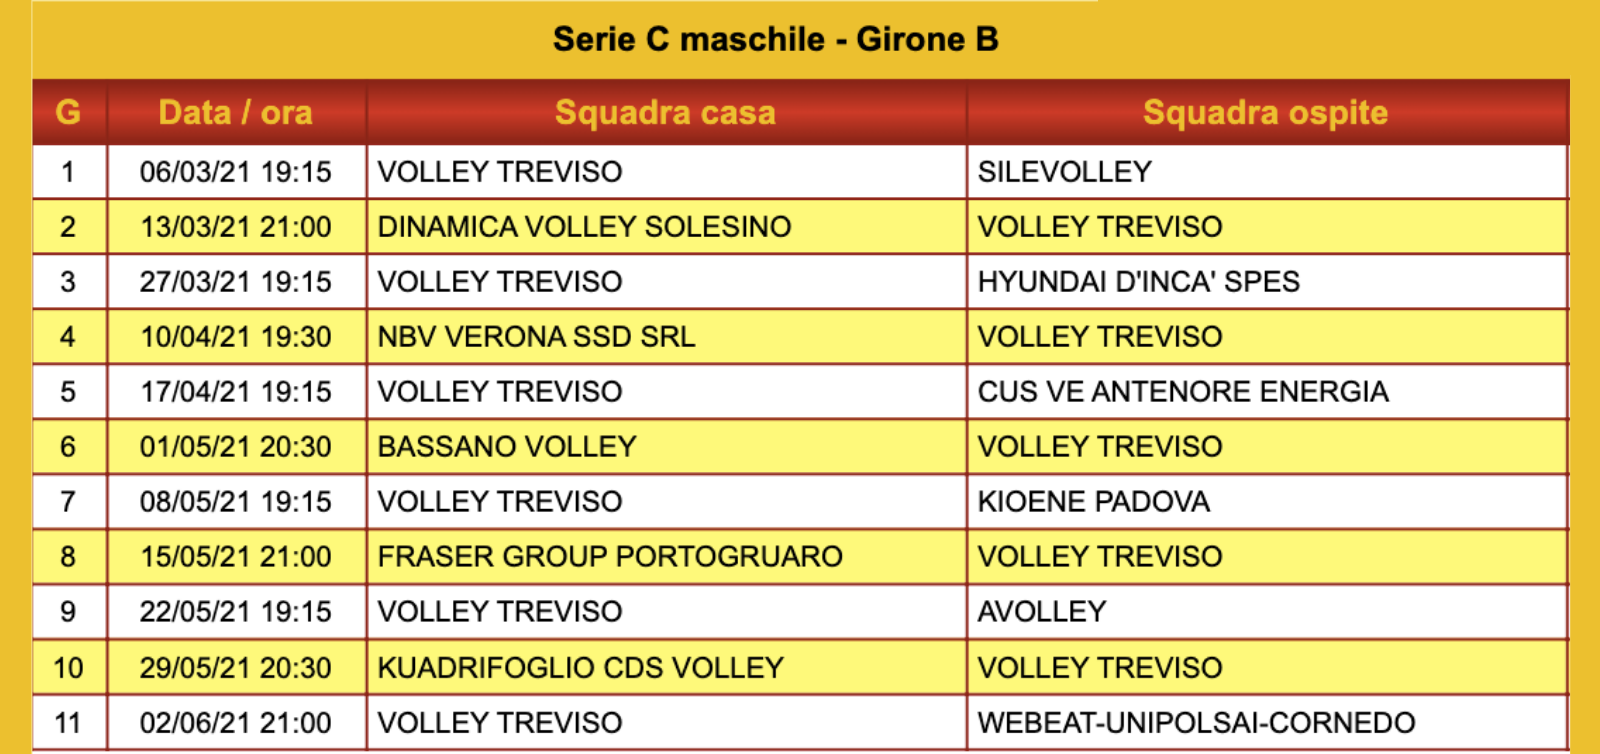Click the "G" column header
The image size is (1600, 754).
(68, 112)
